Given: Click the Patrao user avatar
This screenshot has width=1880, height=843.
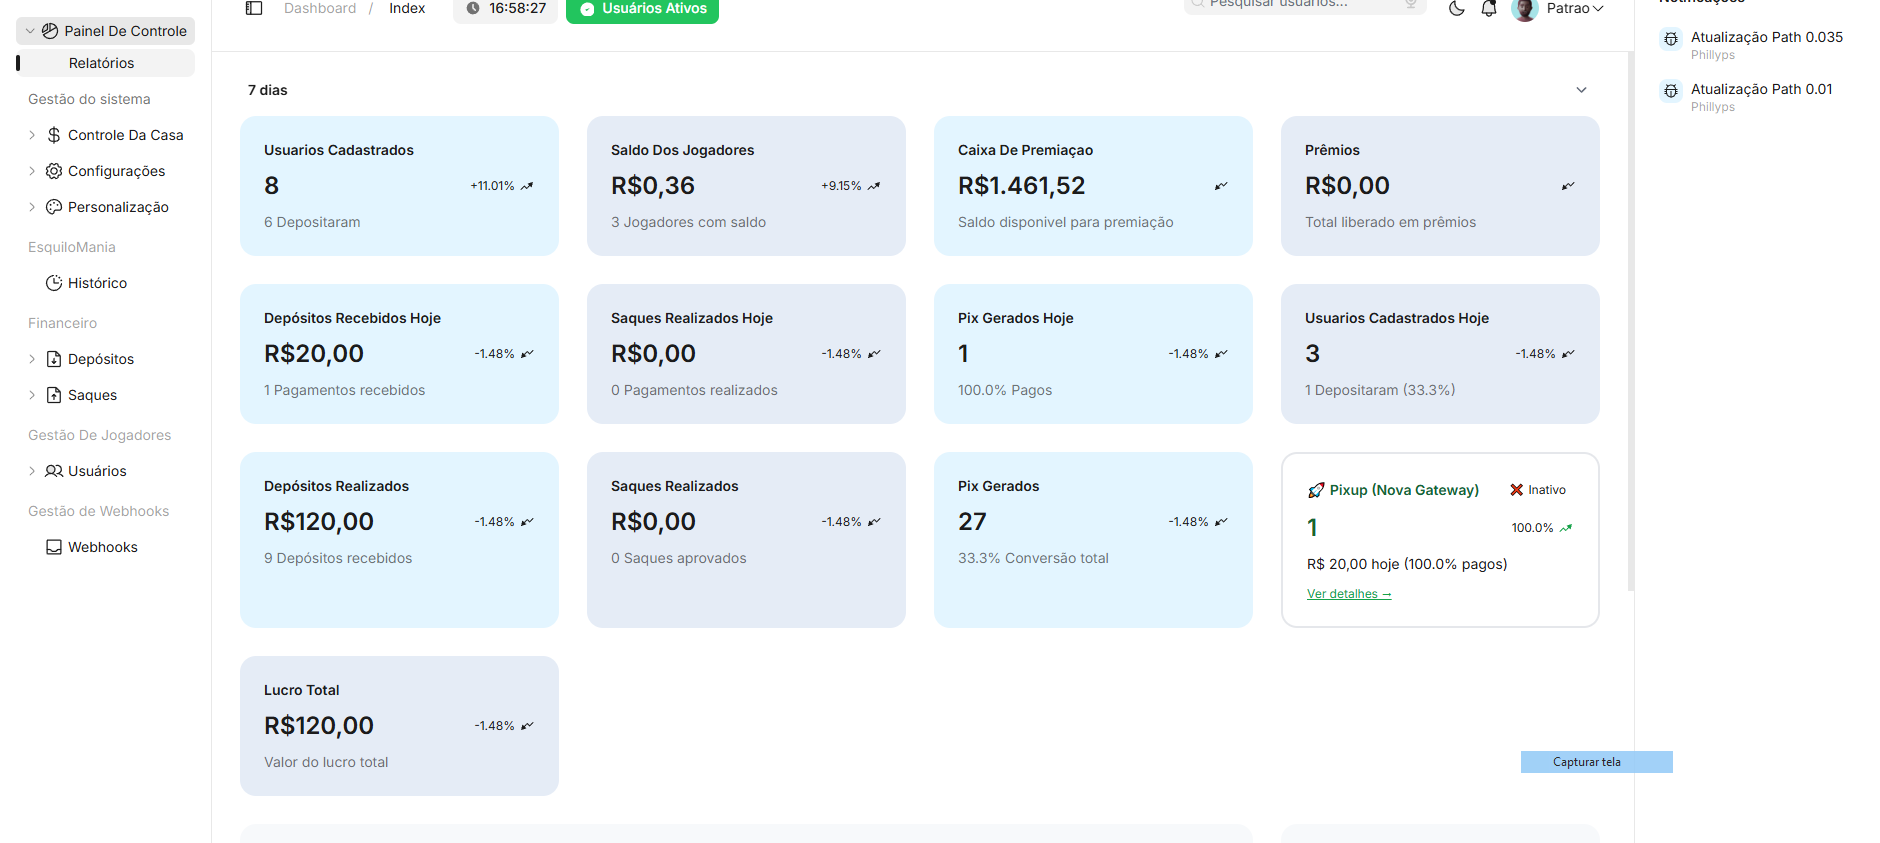Looking at the screenshot, I should (x=1525, y=9).
